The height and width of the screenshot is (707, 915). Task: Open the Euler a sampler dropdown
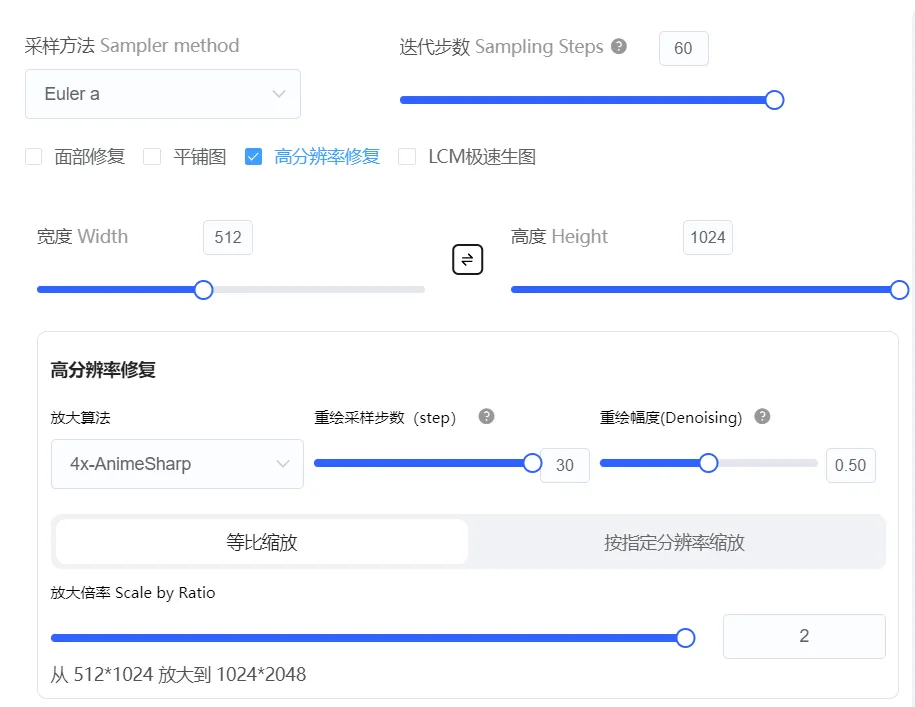pos(163,94)
